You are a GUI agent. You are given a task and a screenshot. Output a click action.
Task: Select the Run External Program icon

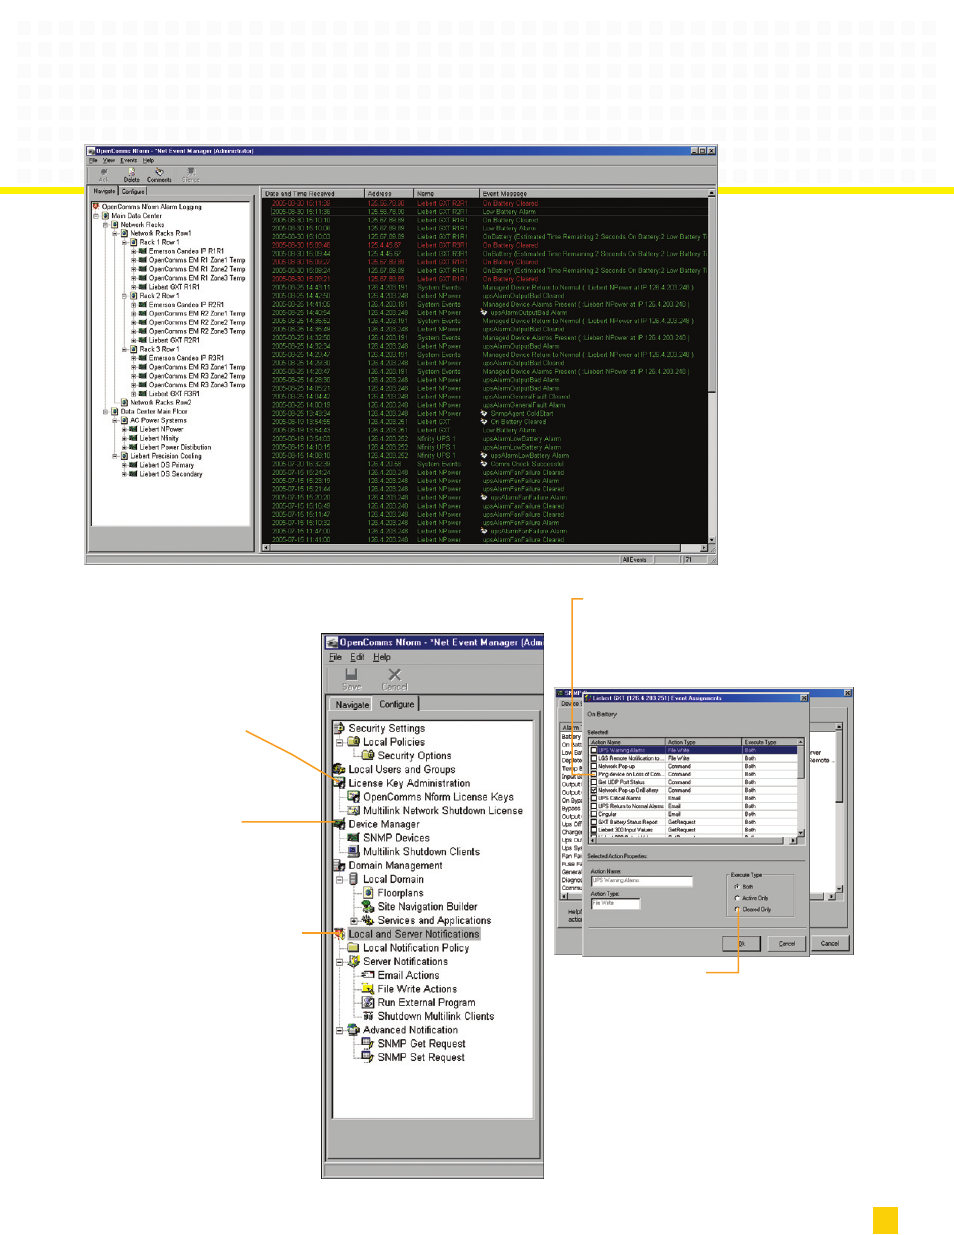(x=368, y=1002)
